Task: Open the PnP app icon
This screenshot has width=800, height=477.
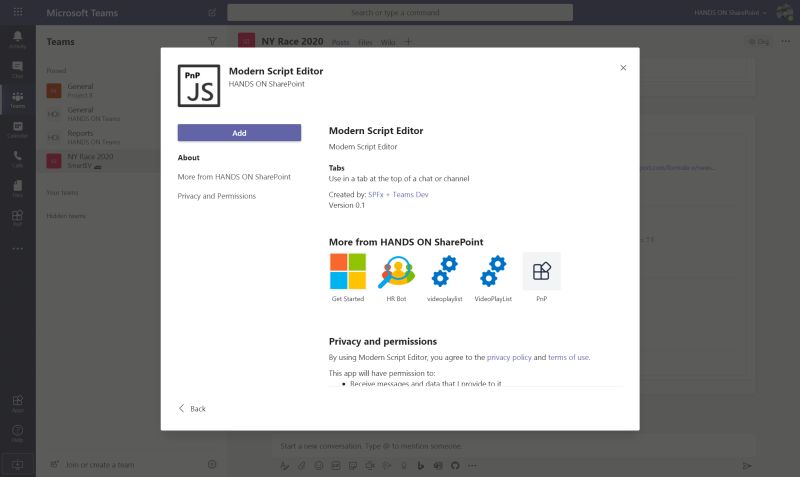Action: pyautogui.click(x=541, y=271)
